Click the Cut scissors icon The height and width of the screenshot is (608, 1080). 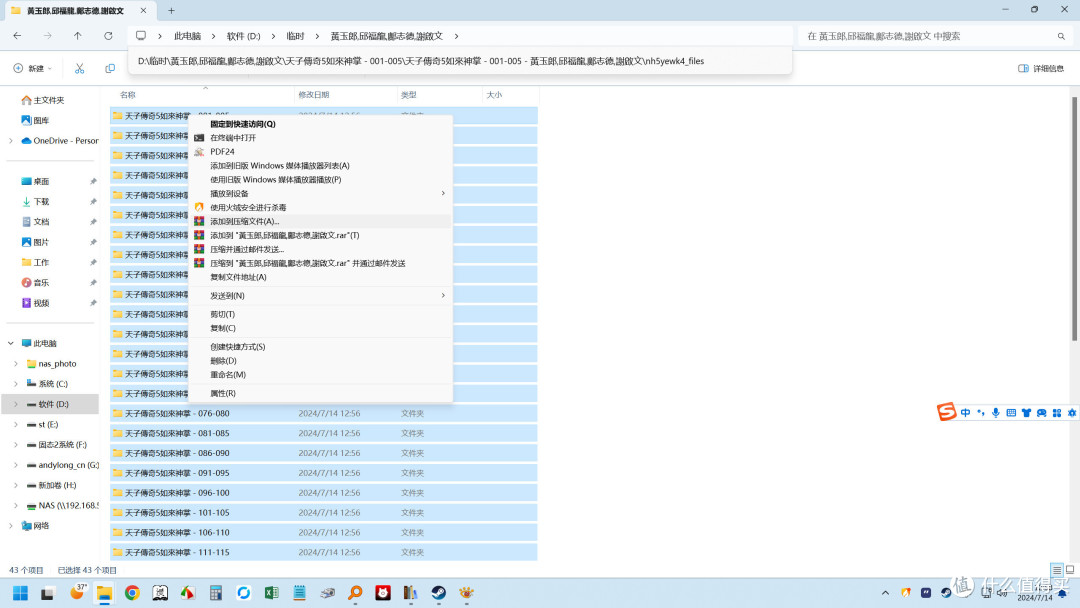[x=80, y=68]
